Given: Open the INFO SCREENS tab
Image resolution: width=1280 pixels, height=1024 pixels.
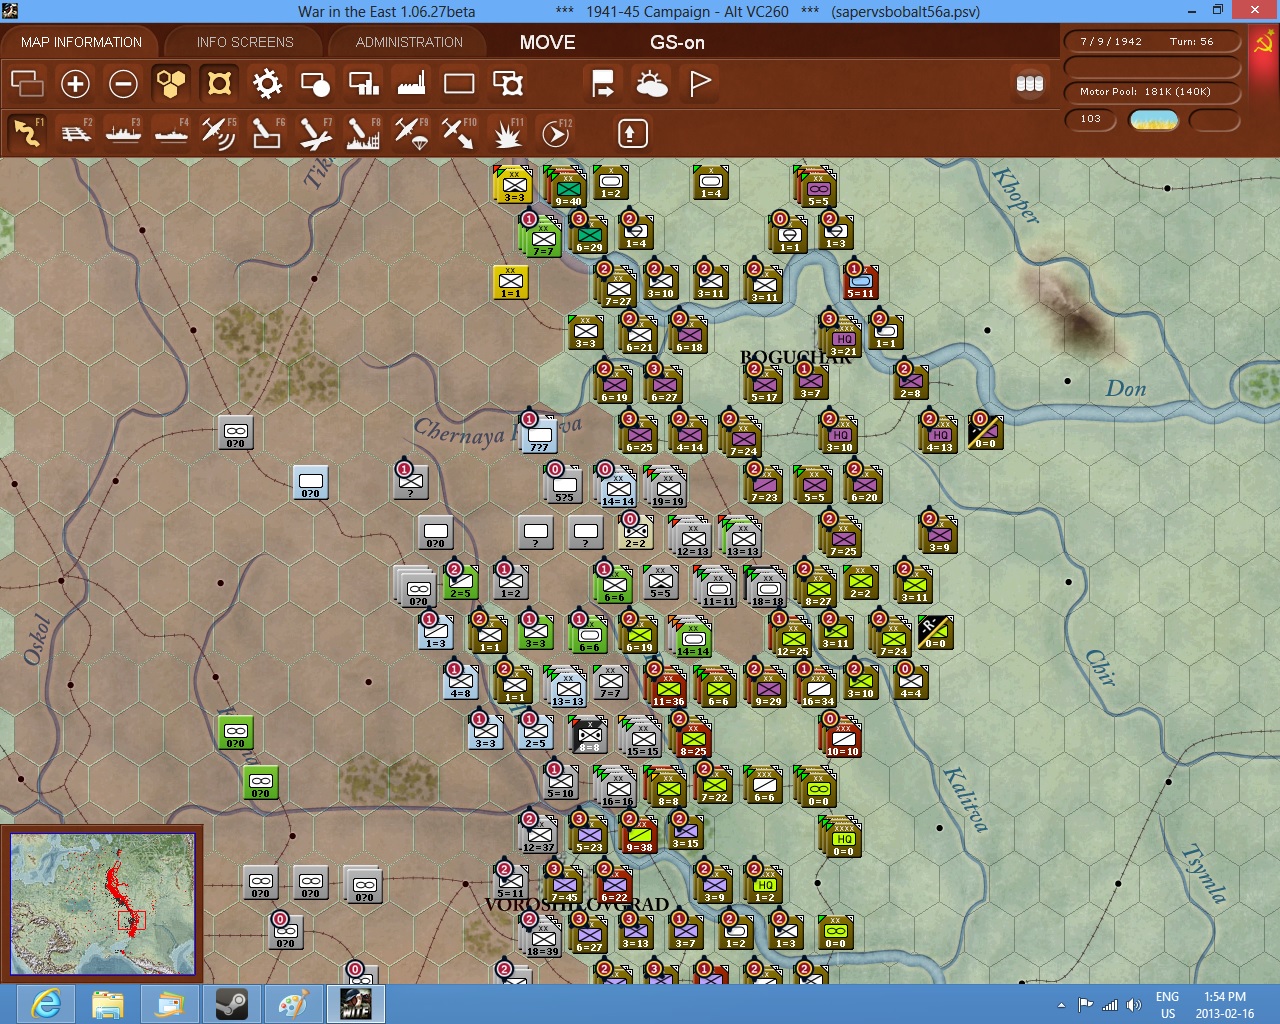Looking at the screenshot, I should (245, 42).
